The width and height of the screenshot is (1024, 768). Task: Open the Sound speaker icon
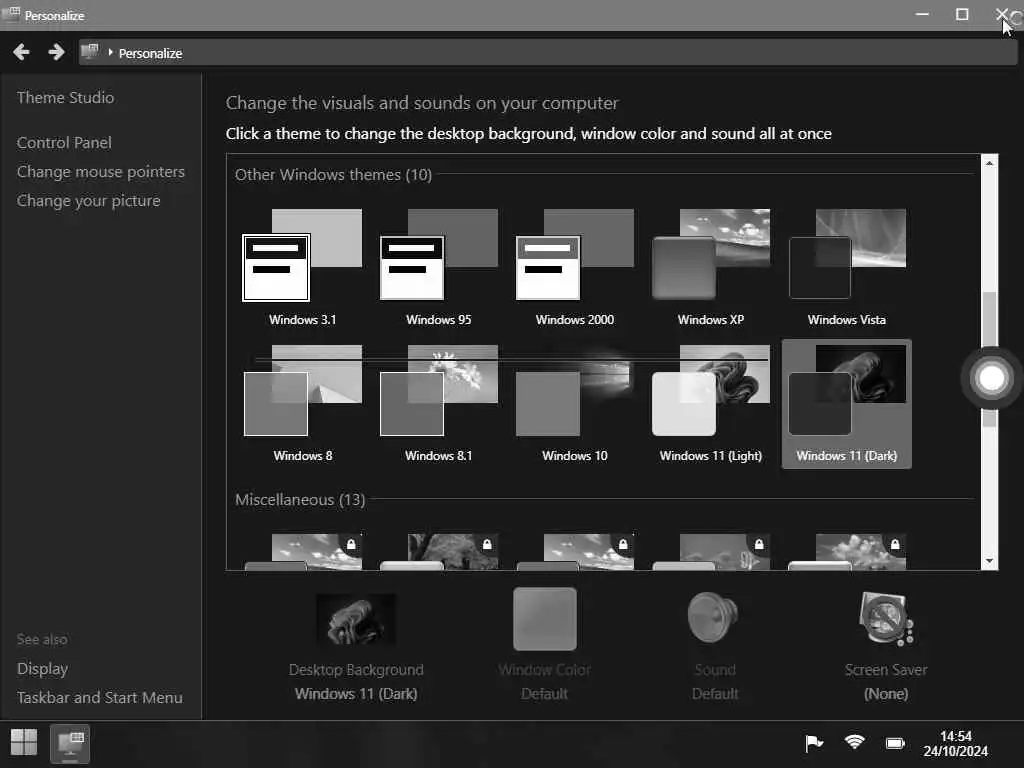point(714,619)
